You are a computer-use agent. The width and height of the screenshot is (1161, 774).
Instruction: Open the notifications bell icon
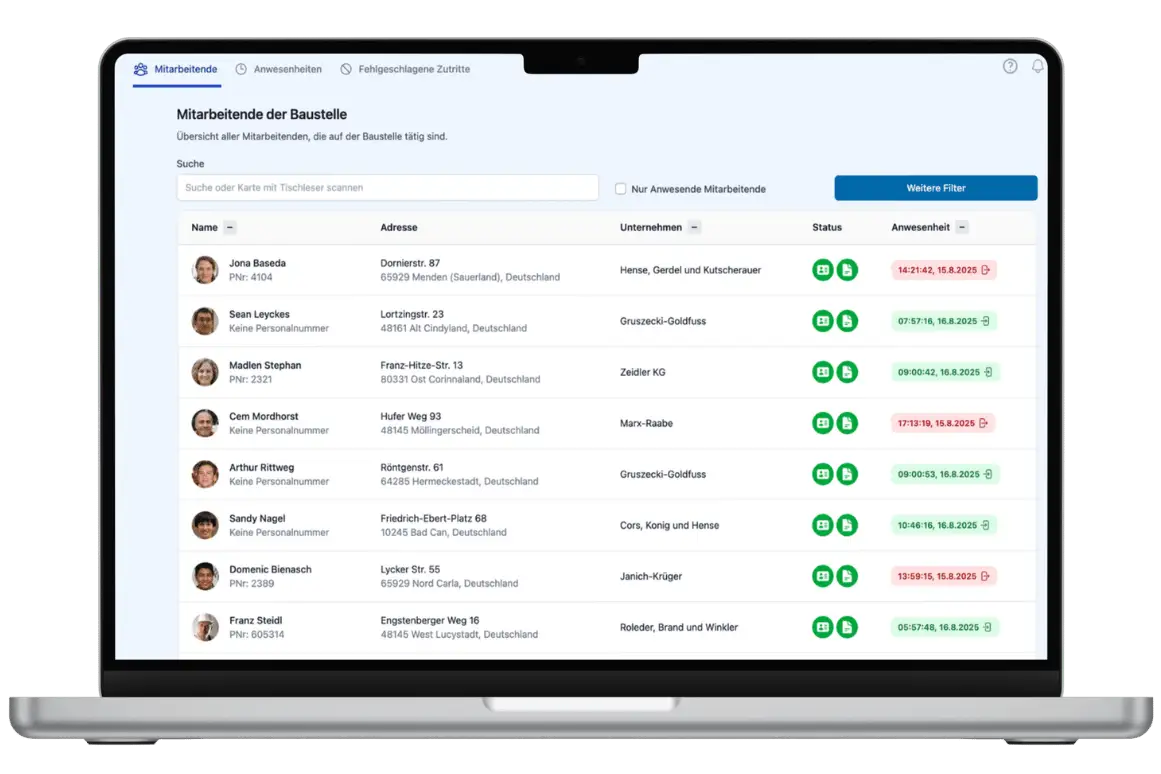1037,66
